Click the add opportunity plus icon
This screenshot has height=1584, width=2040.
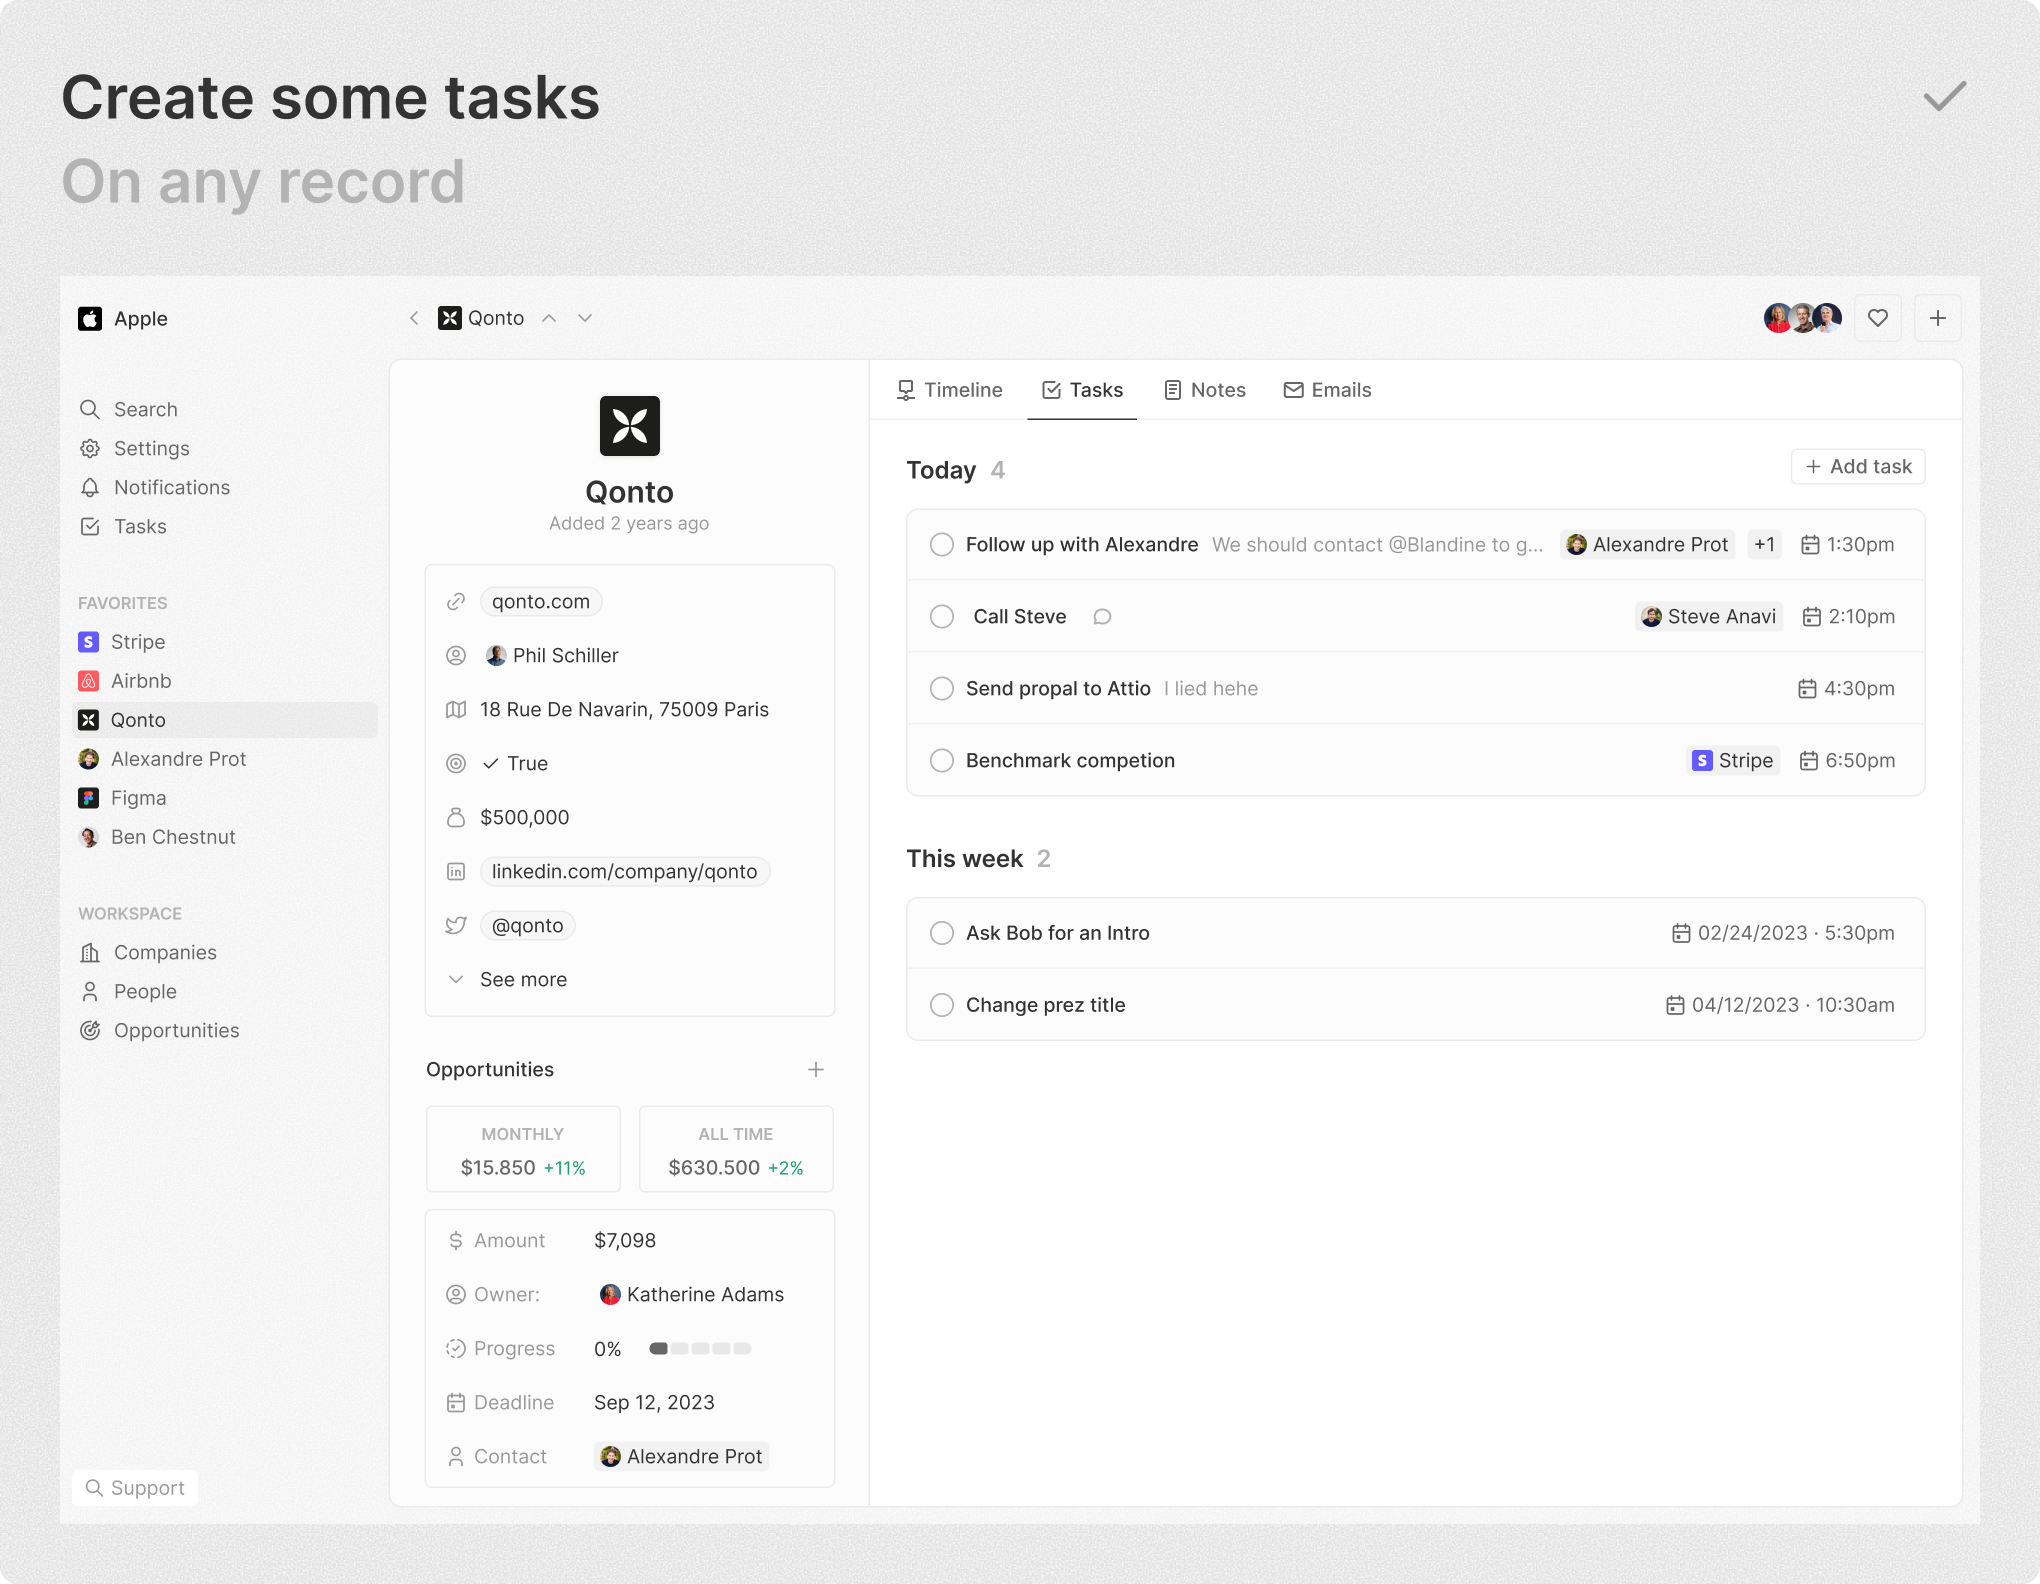(x=815, y=1069)
